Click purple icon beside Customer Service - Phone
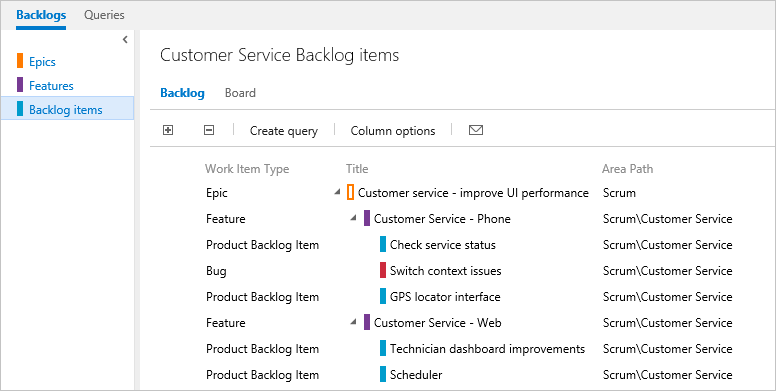 [x=367, y=218]
